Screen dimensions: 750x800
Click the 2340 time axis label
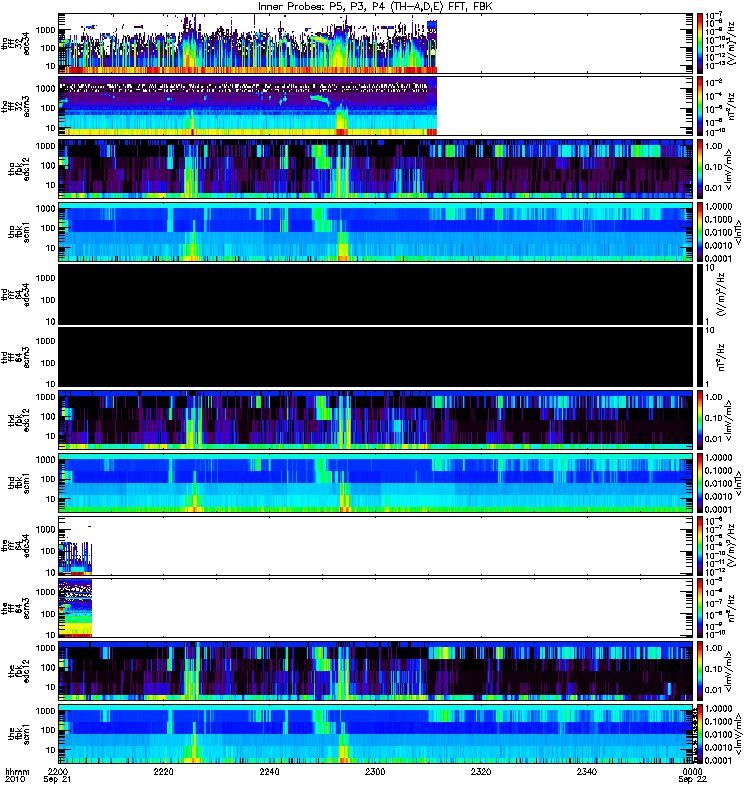[x=586, y=771]
